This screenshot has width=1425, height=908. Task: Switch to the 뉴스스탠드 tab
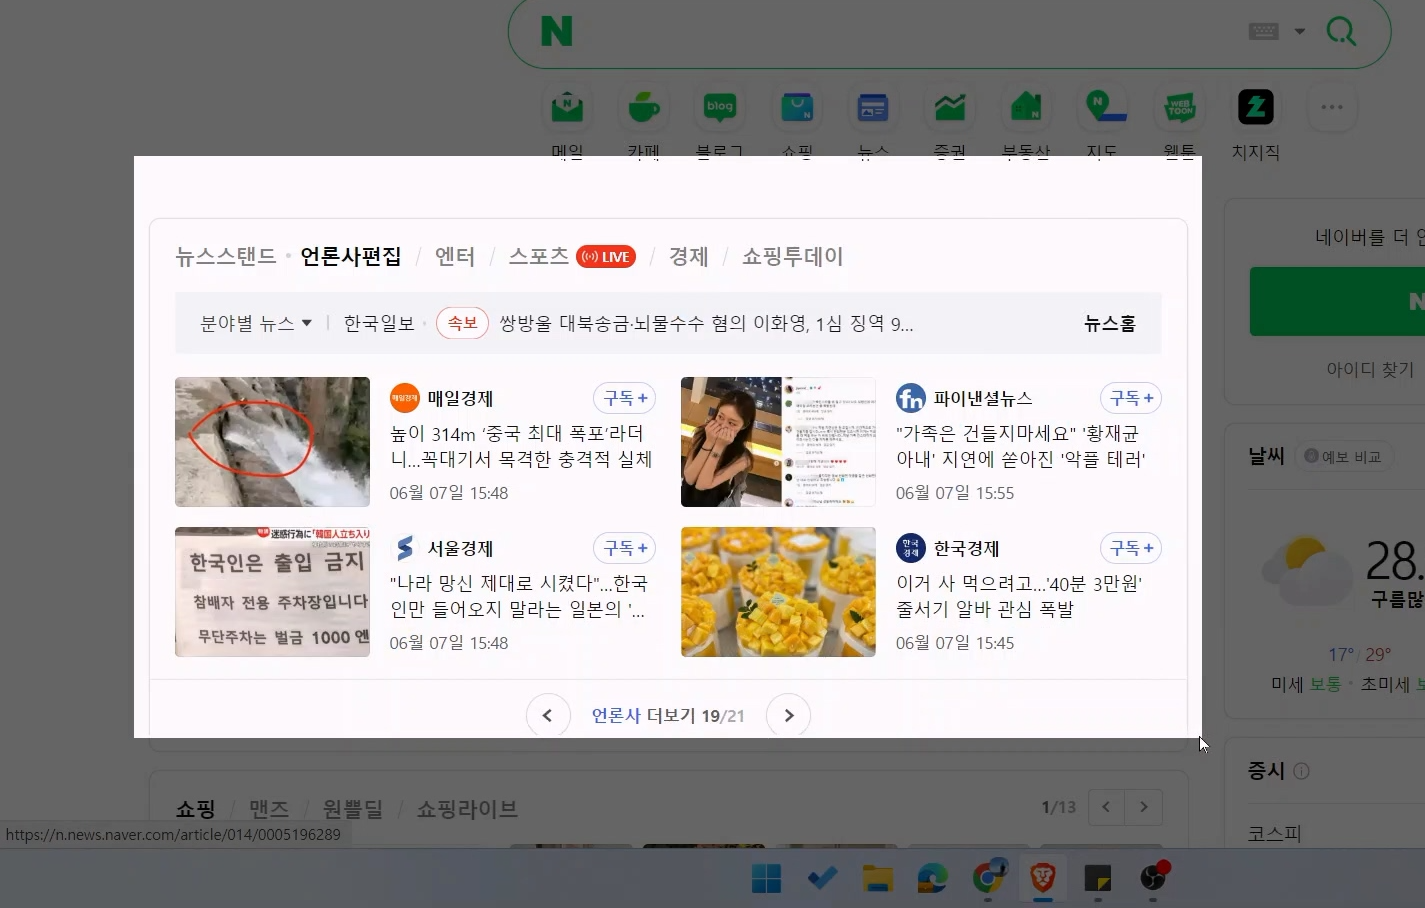[226, 256]
